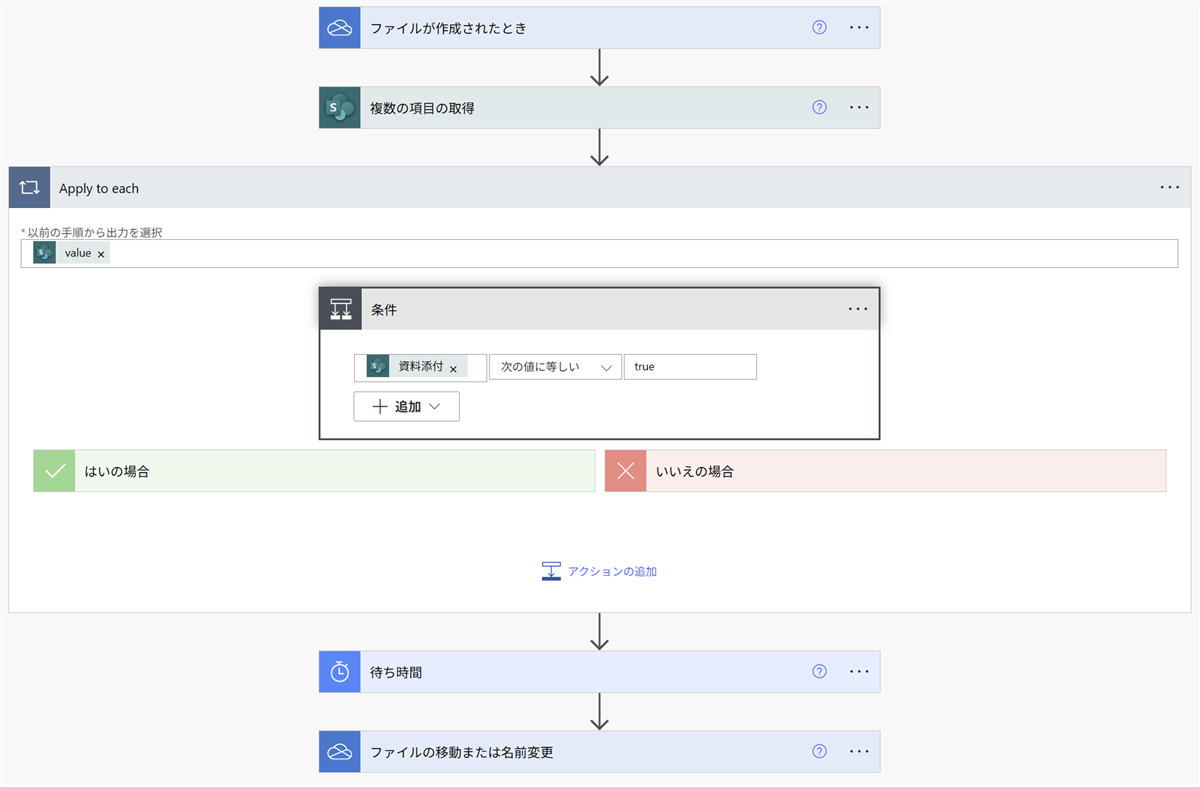Open the 次の値に等しい operator dropdown
The height and width of the screenshot is (787, 1200).
click(x=555, y=367)
